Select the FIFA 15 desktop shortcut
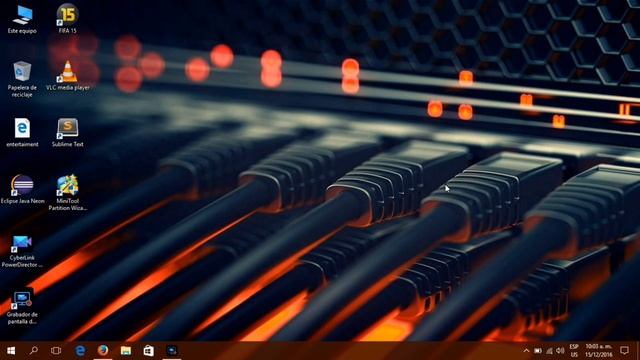Viewport: 640px width, 360px height. [68, 19]
